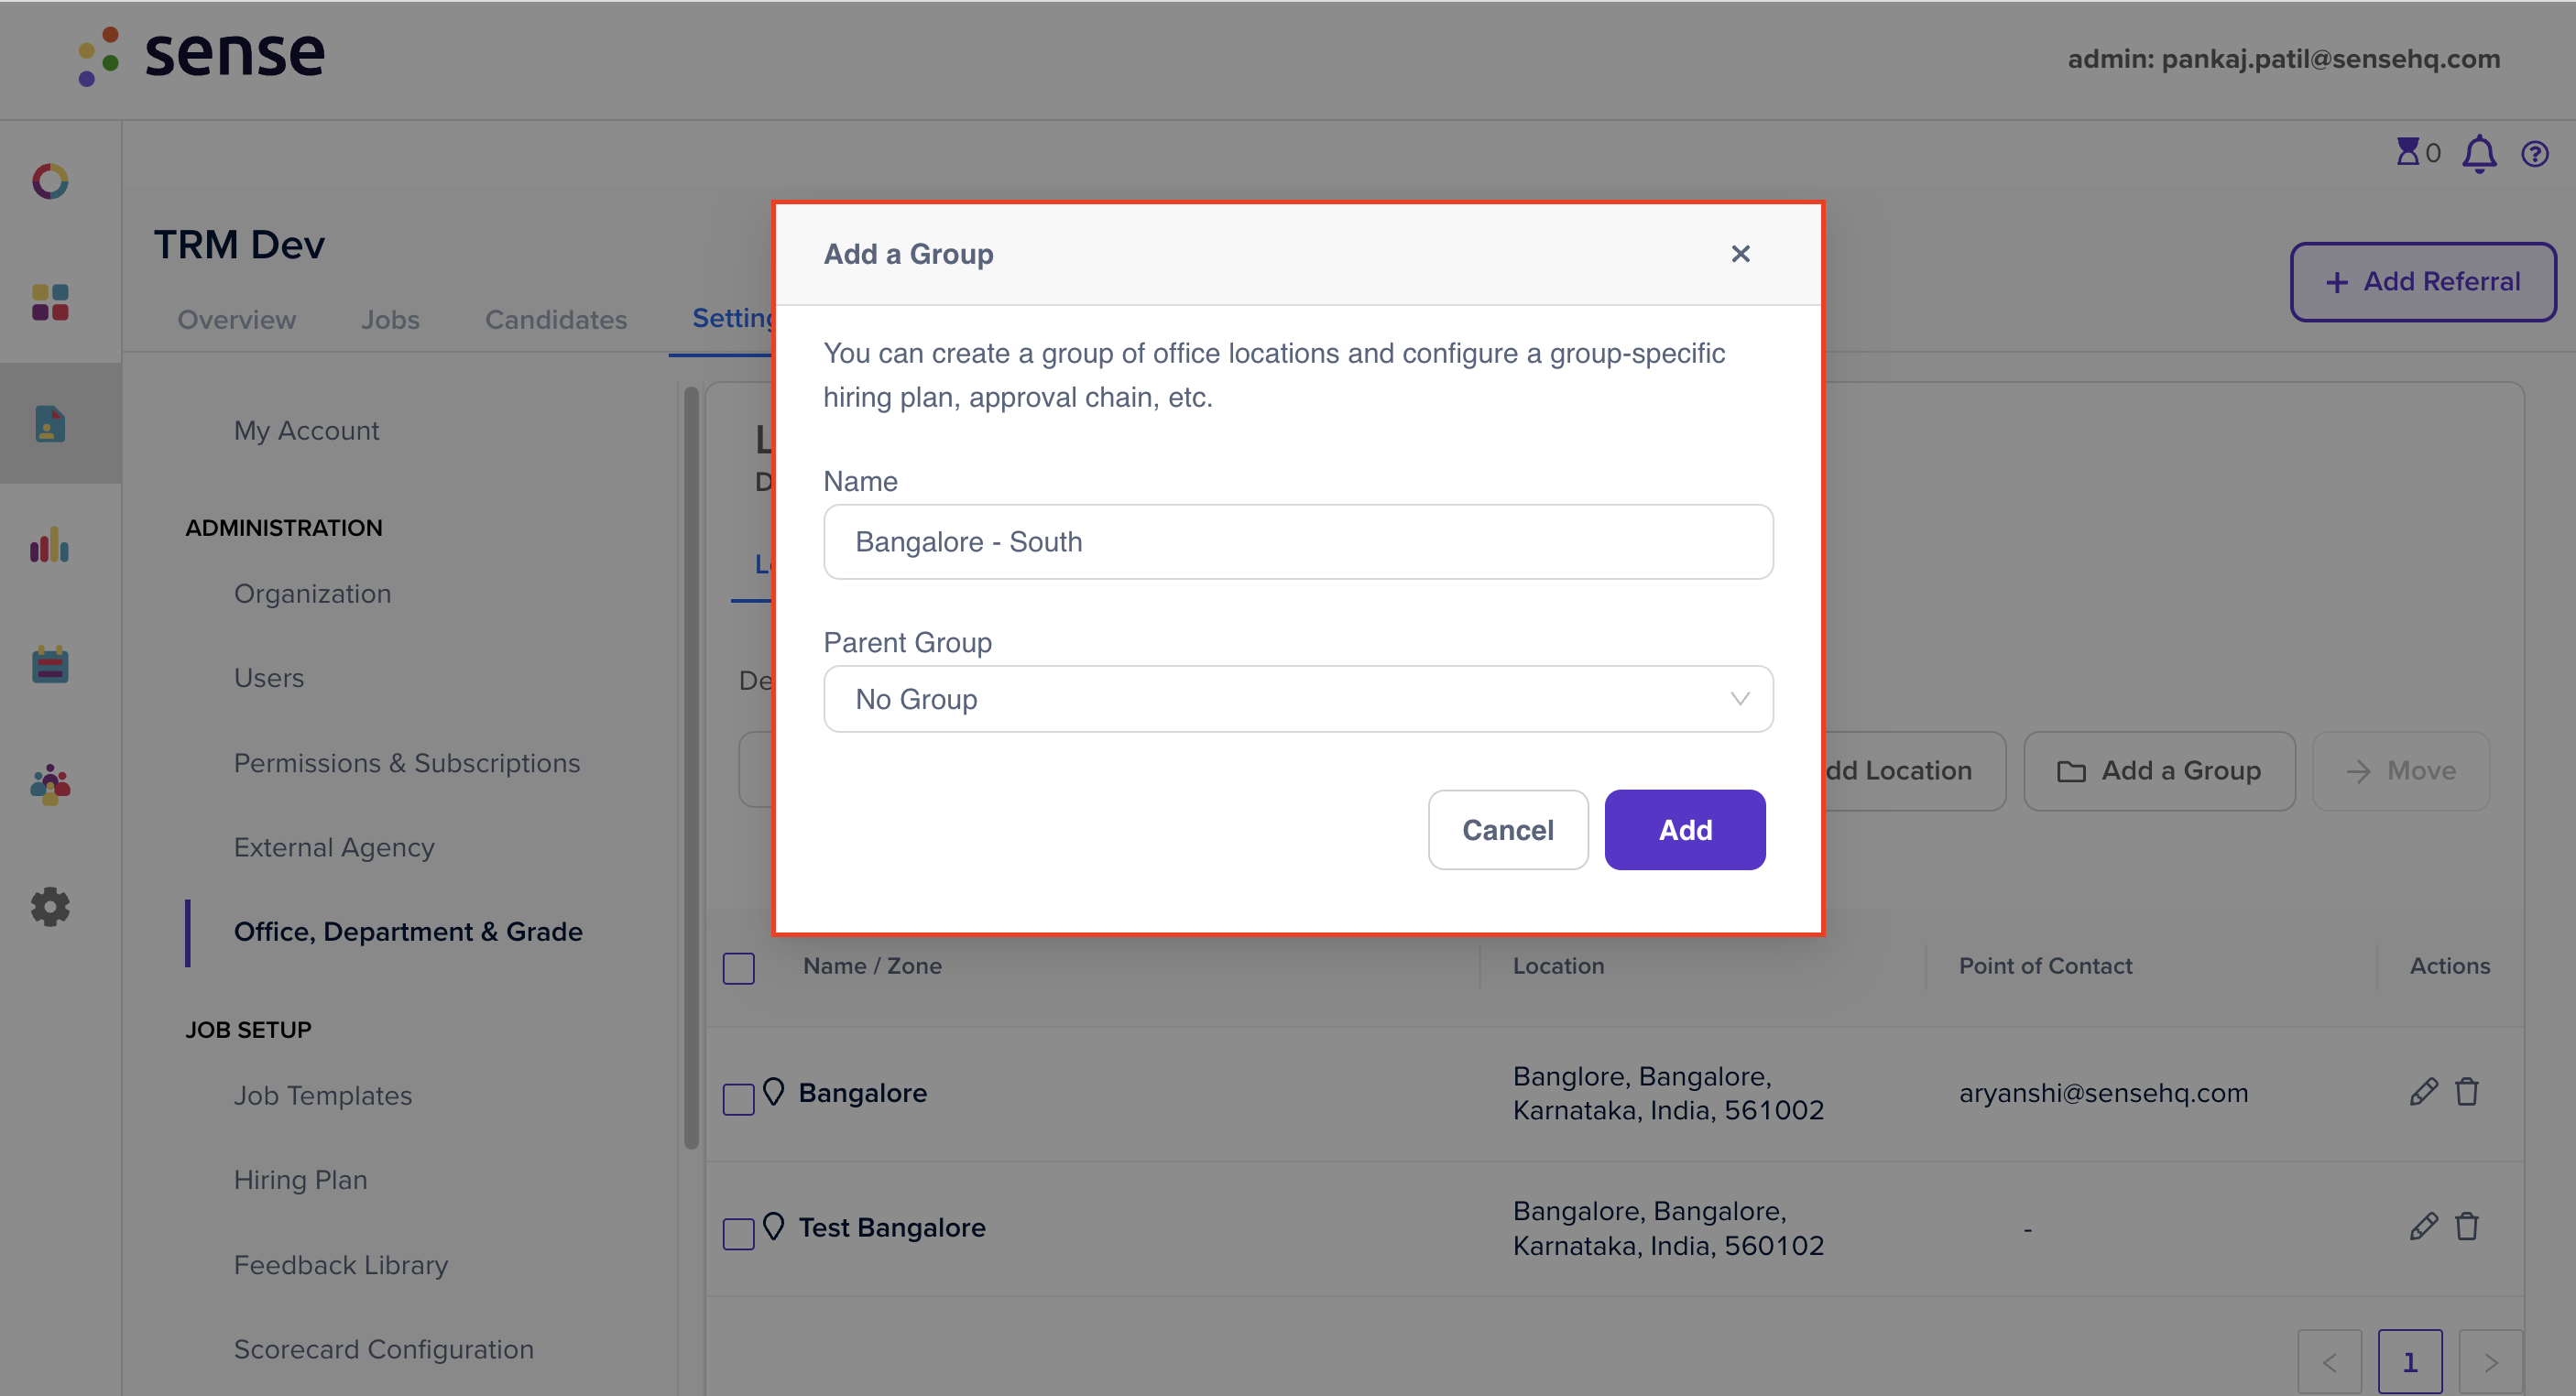This screenshot has width=2576, height=1396.
Task: Tick the Bangalore row checkbox
Action: click(x=738, y=1099)
